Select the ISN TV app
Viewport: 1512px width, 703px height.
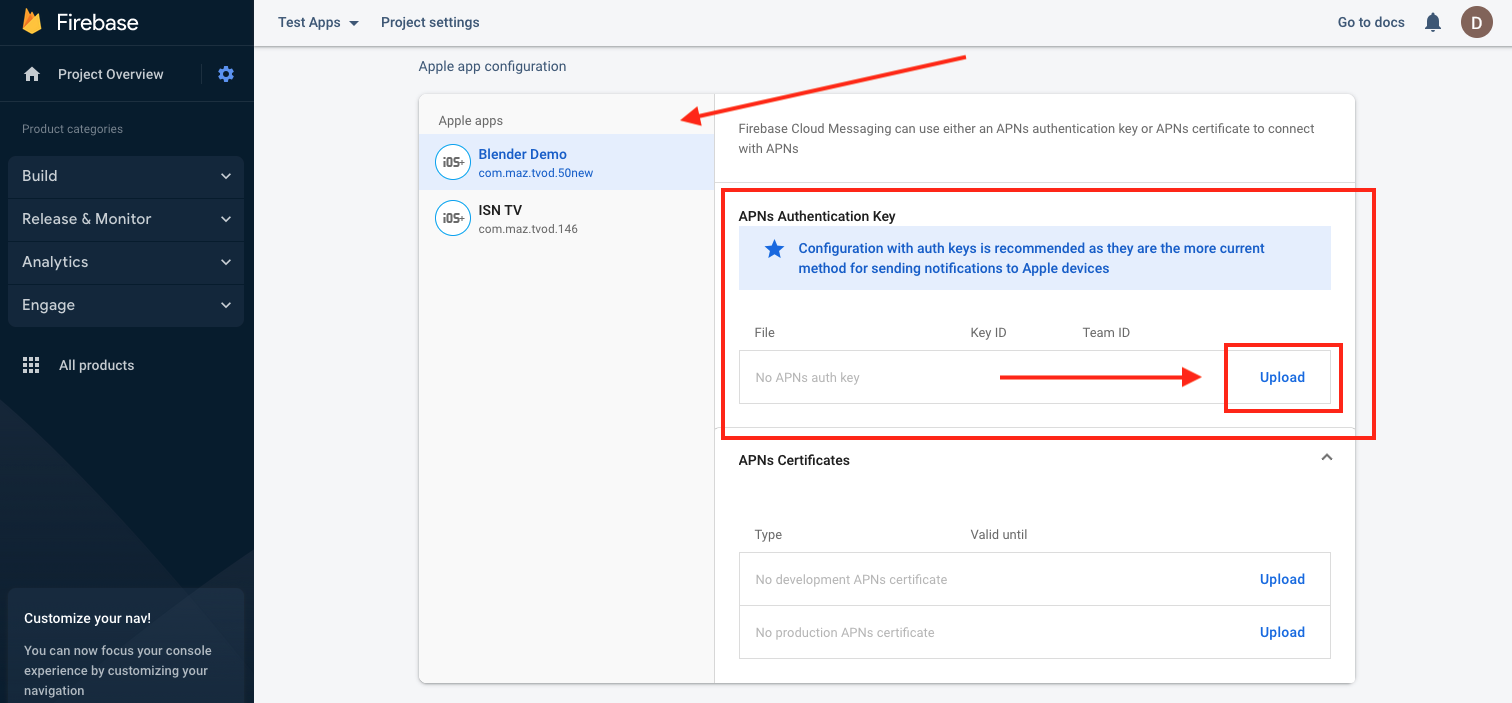click(567, 218)
